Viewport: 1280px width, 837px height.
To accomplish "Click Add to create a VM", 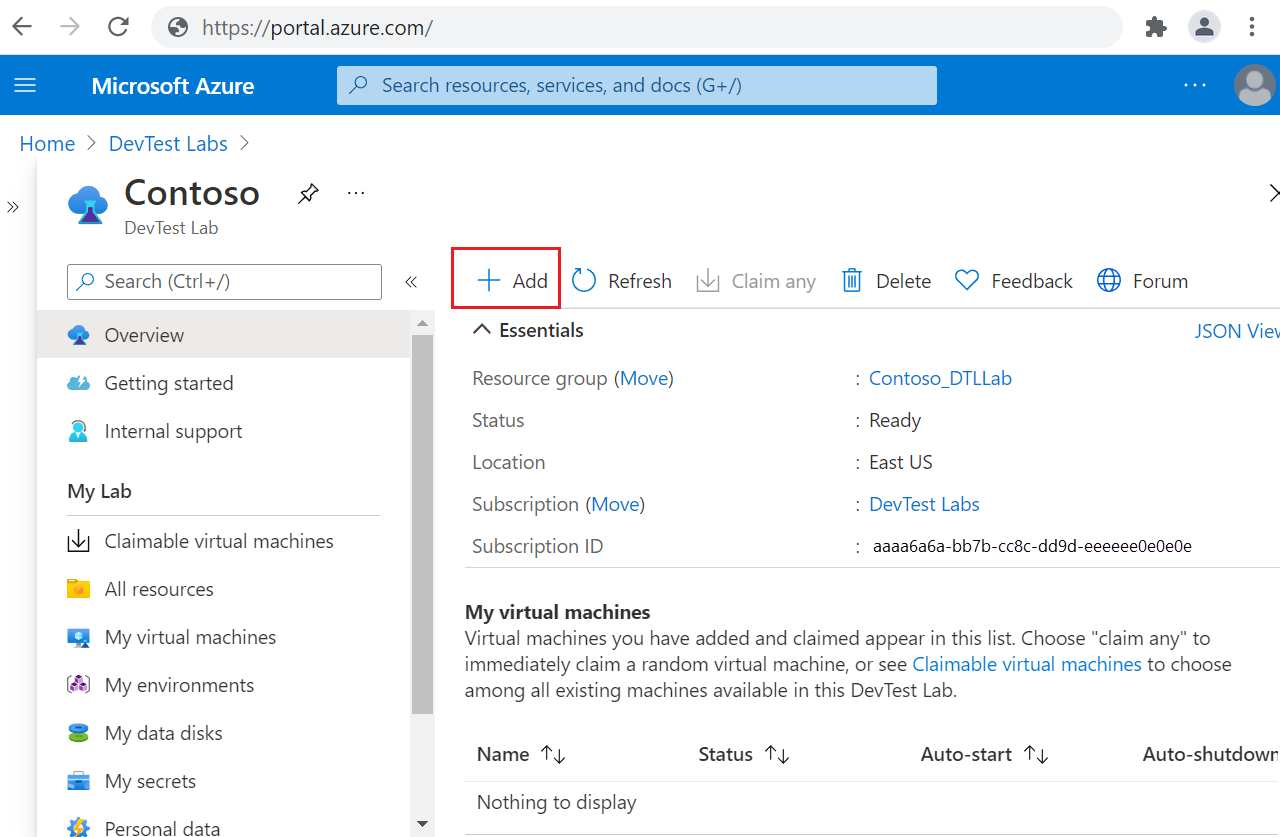I will click(511, 281).
